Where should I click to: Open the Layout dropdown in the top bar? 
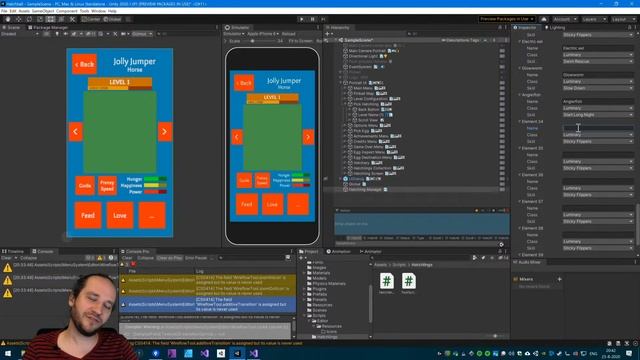coord(623,19)
